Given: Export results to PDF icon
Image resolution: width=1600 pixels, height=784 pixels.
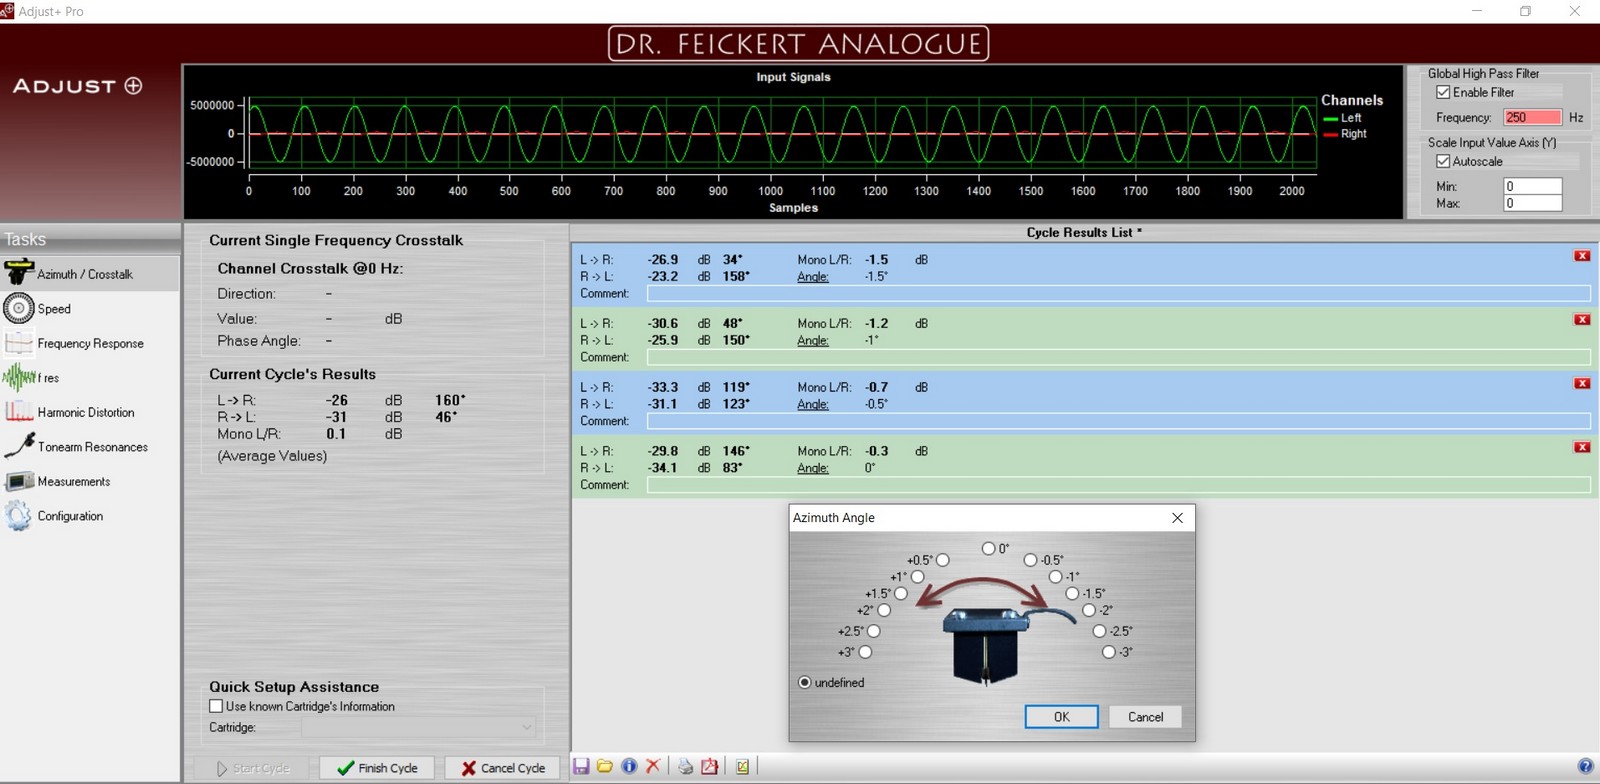Looking at the screenshot, I should [710, 766].
